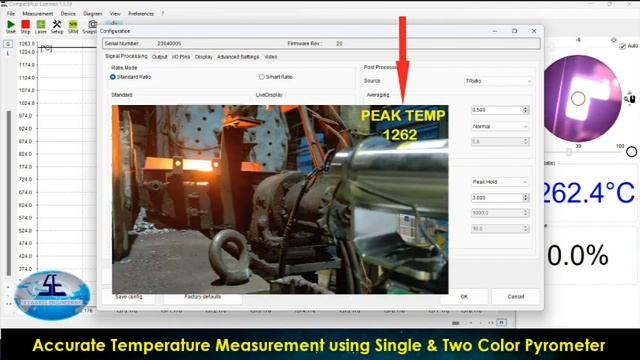The width and height of the screenshot is (640, 360).
Task: Click the 3.000 hold time stepper
Action: (526, 198)
